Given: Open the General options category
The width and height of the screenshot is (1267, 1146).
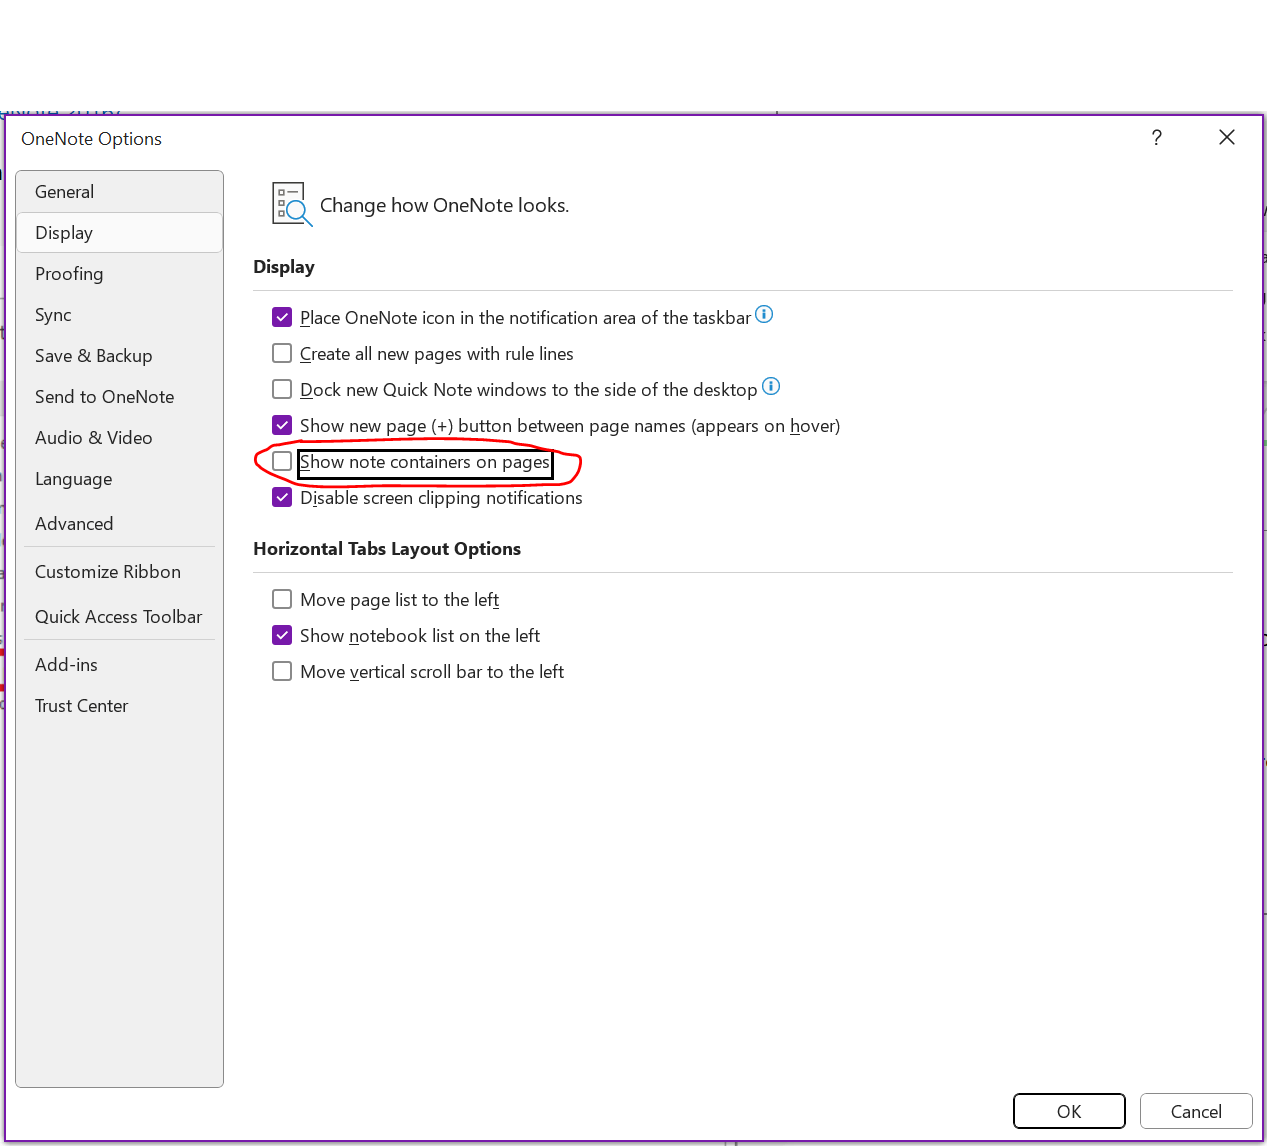Looking at the screenshot, I should click(119, 192).
